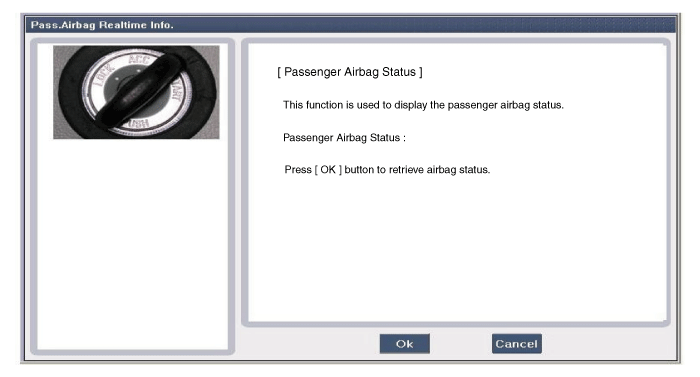
Task: Select the [ Passenger Airbag Status ] heading
Action: tap(350, 72)
